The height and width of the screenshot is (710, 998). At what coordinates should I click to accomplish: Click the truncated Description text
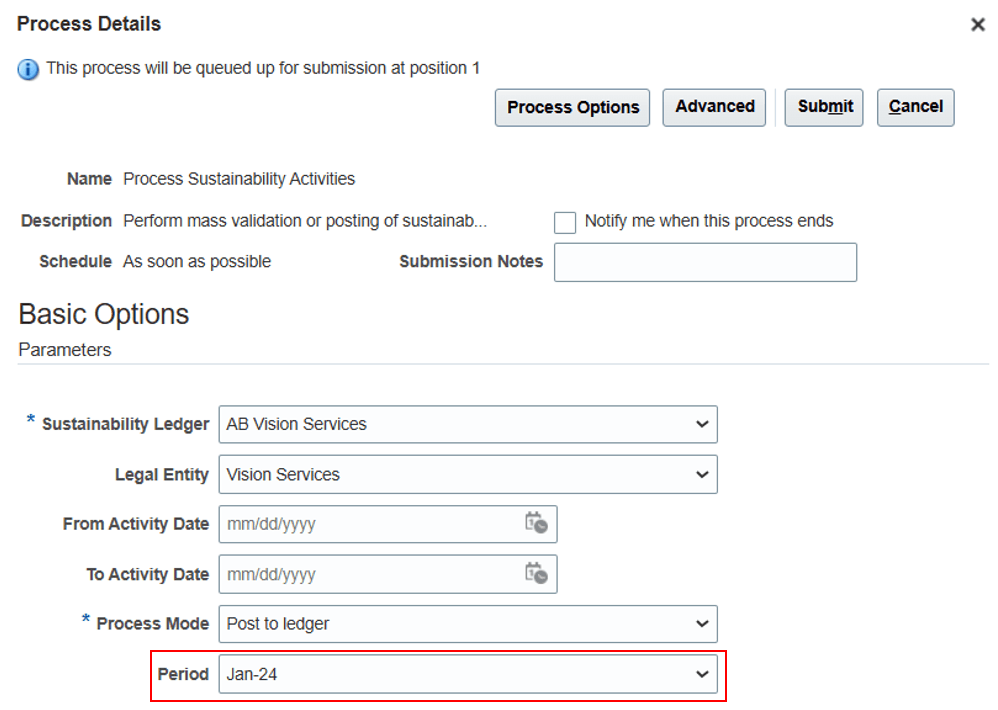pos(305,221)
